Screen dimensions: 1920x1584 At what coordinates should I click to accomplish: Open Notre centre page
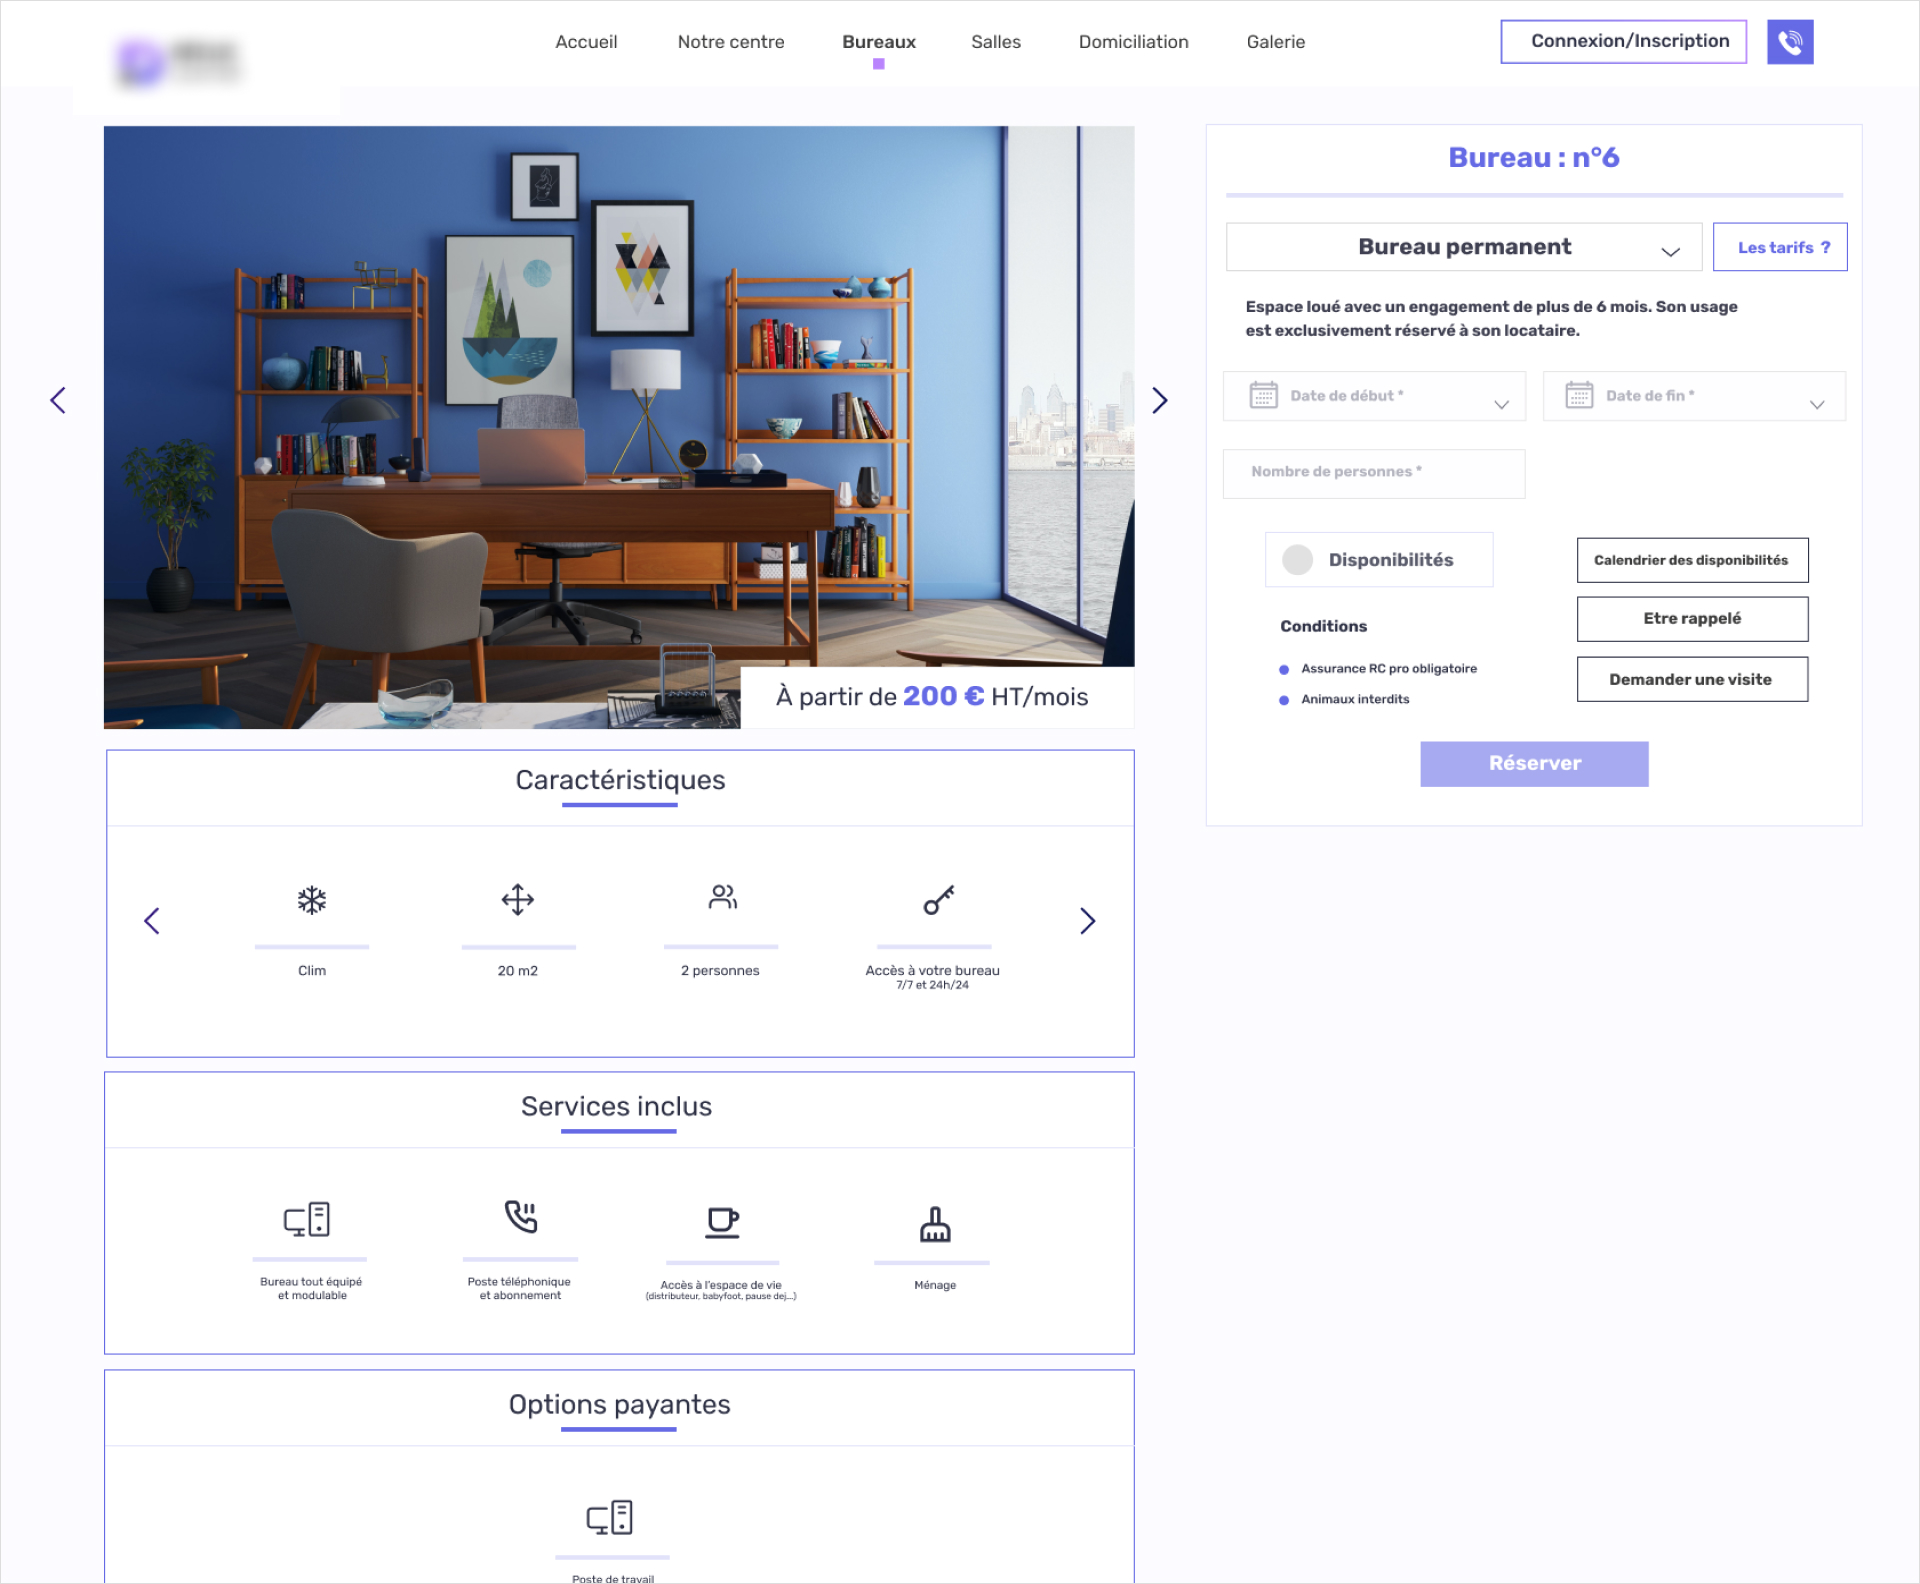[731, 42]
